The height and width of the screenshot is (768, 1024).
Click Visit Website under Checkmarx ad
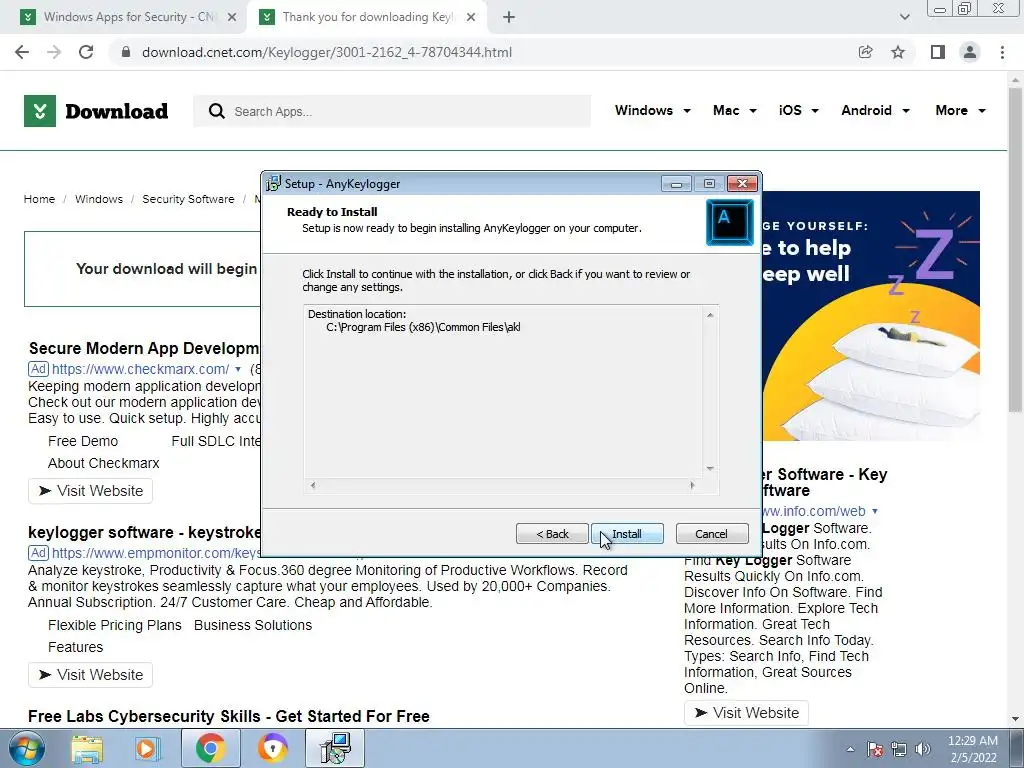click(90, 491)
